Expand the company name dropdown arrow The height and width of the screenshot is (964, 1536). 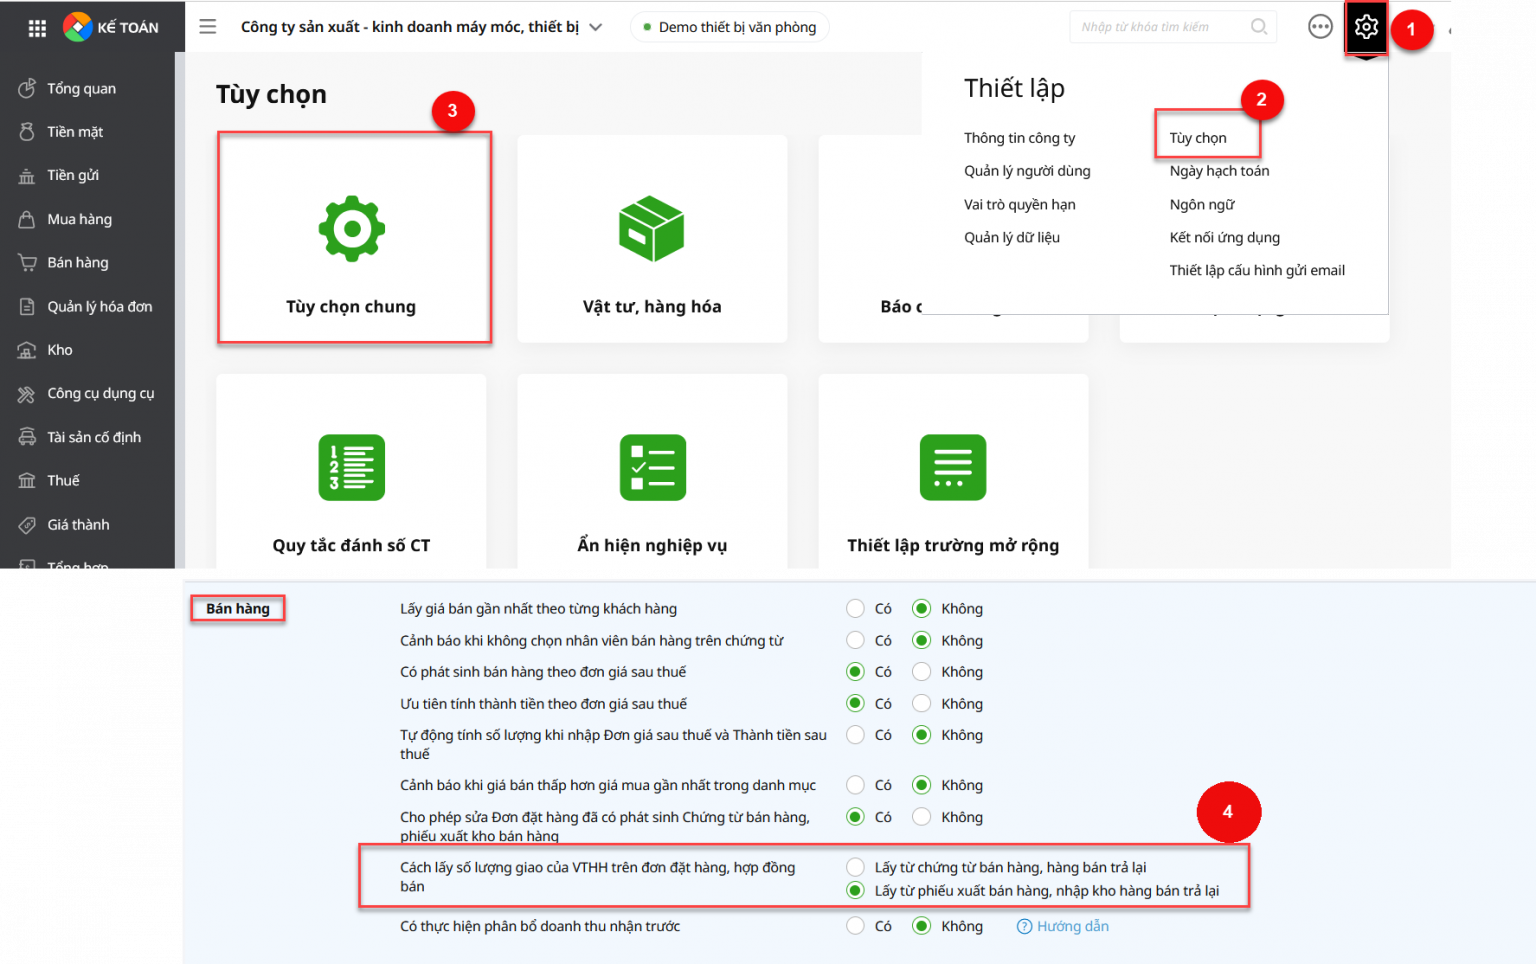pos(596,27)
